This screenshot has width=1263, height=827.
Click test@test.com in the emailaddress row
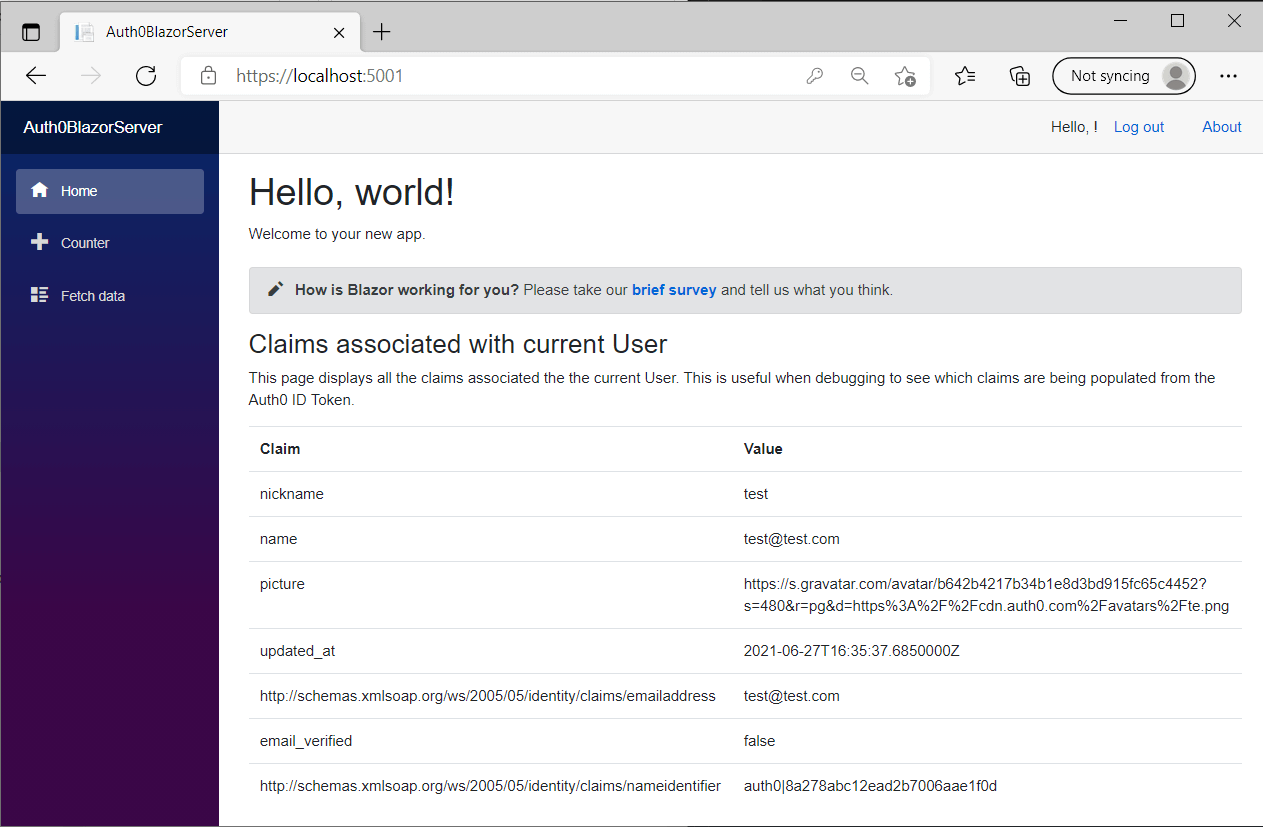pos(792,696)
